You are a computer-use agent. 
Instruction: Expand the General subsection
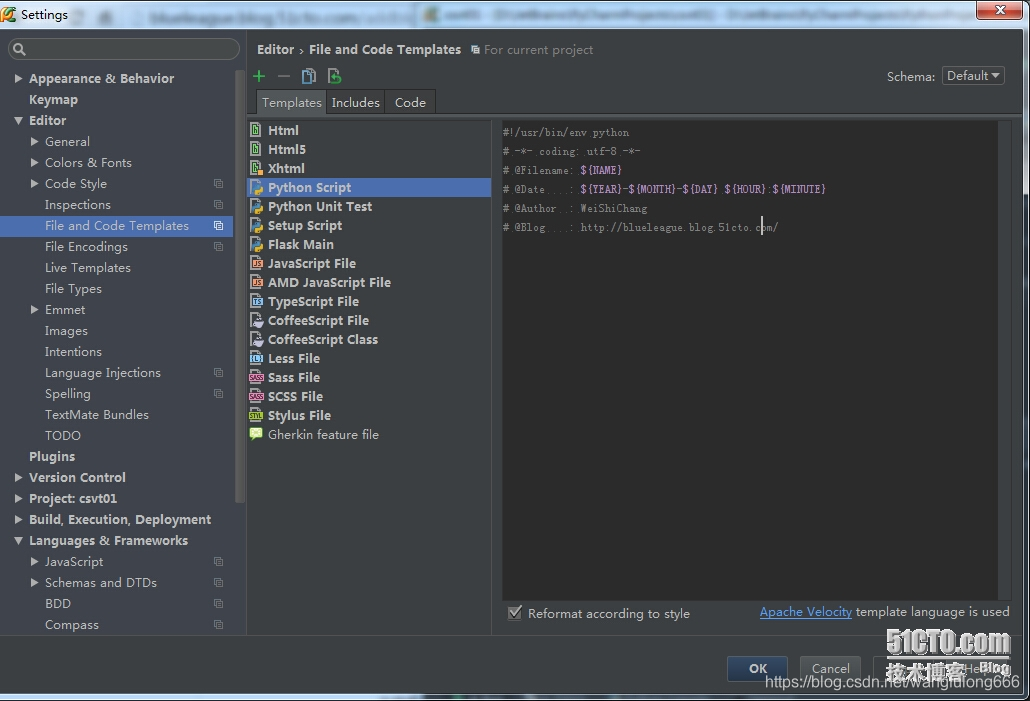[34, 141]
